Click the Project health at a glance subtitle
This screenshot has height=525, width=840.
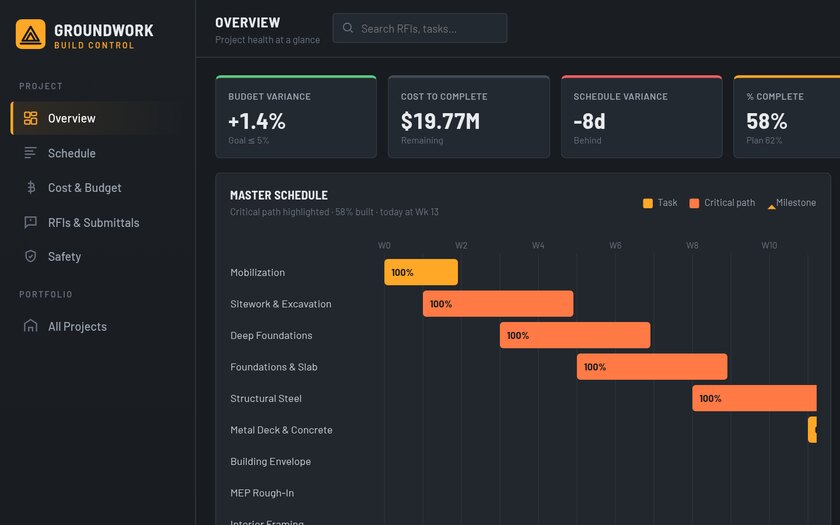click(267, 40)
